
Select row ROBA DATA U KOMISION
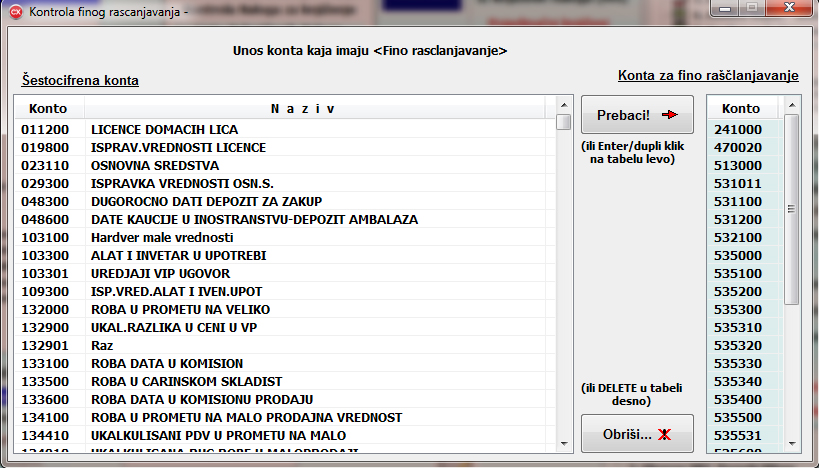pos(285,364)
